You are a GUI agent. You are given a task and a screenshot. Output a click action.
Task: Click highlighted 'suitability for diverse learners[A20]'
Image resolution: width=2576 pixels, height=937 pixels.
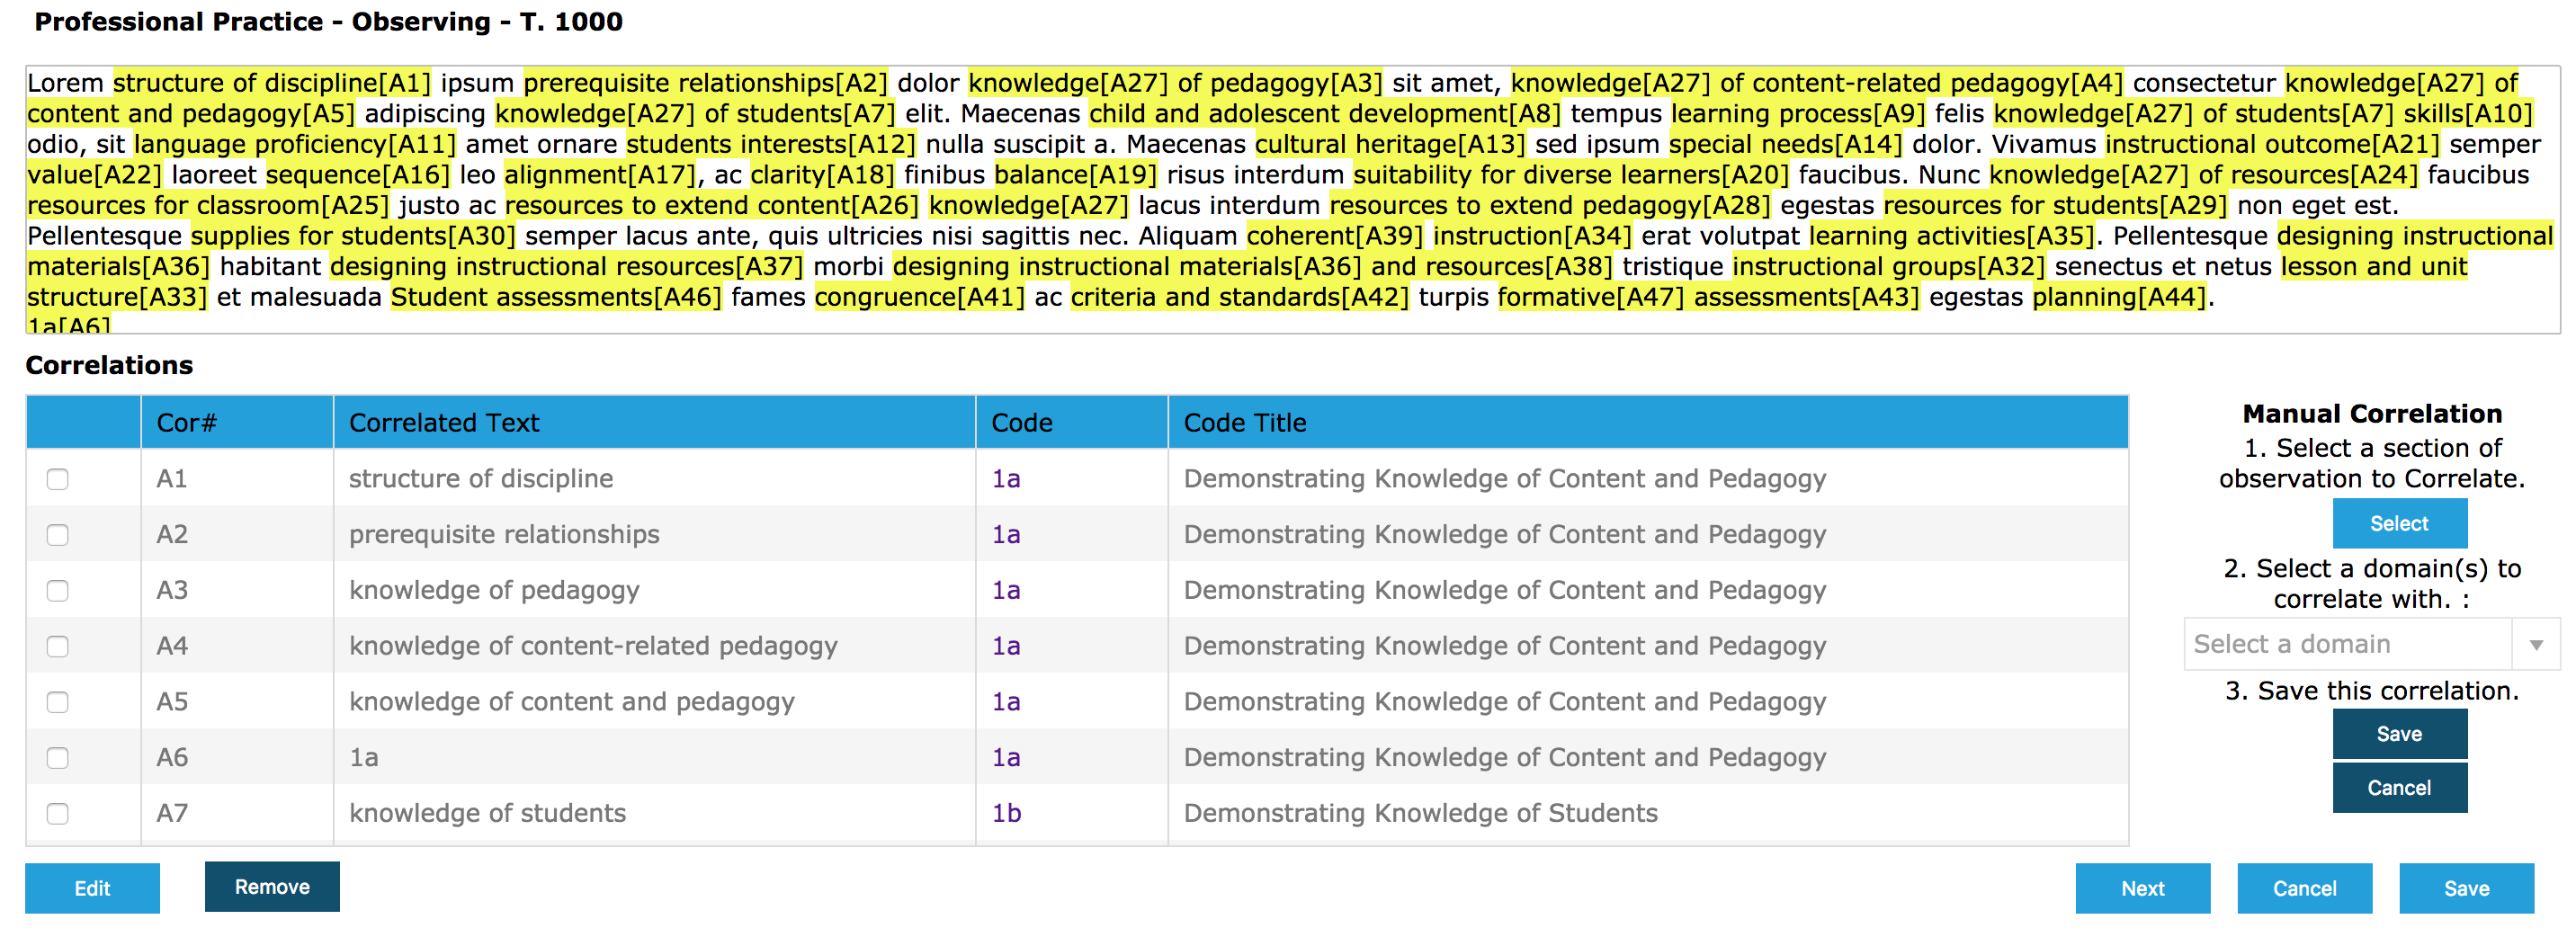point(1571,175)
